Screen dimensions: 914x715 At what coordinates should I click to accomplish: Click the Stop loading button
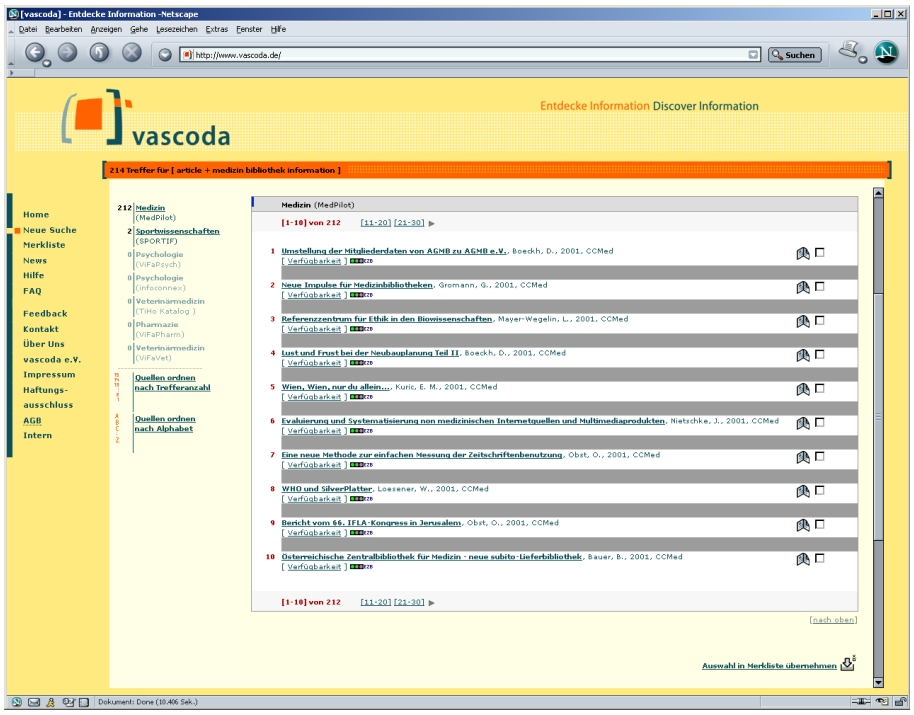[x=132, y=53]
